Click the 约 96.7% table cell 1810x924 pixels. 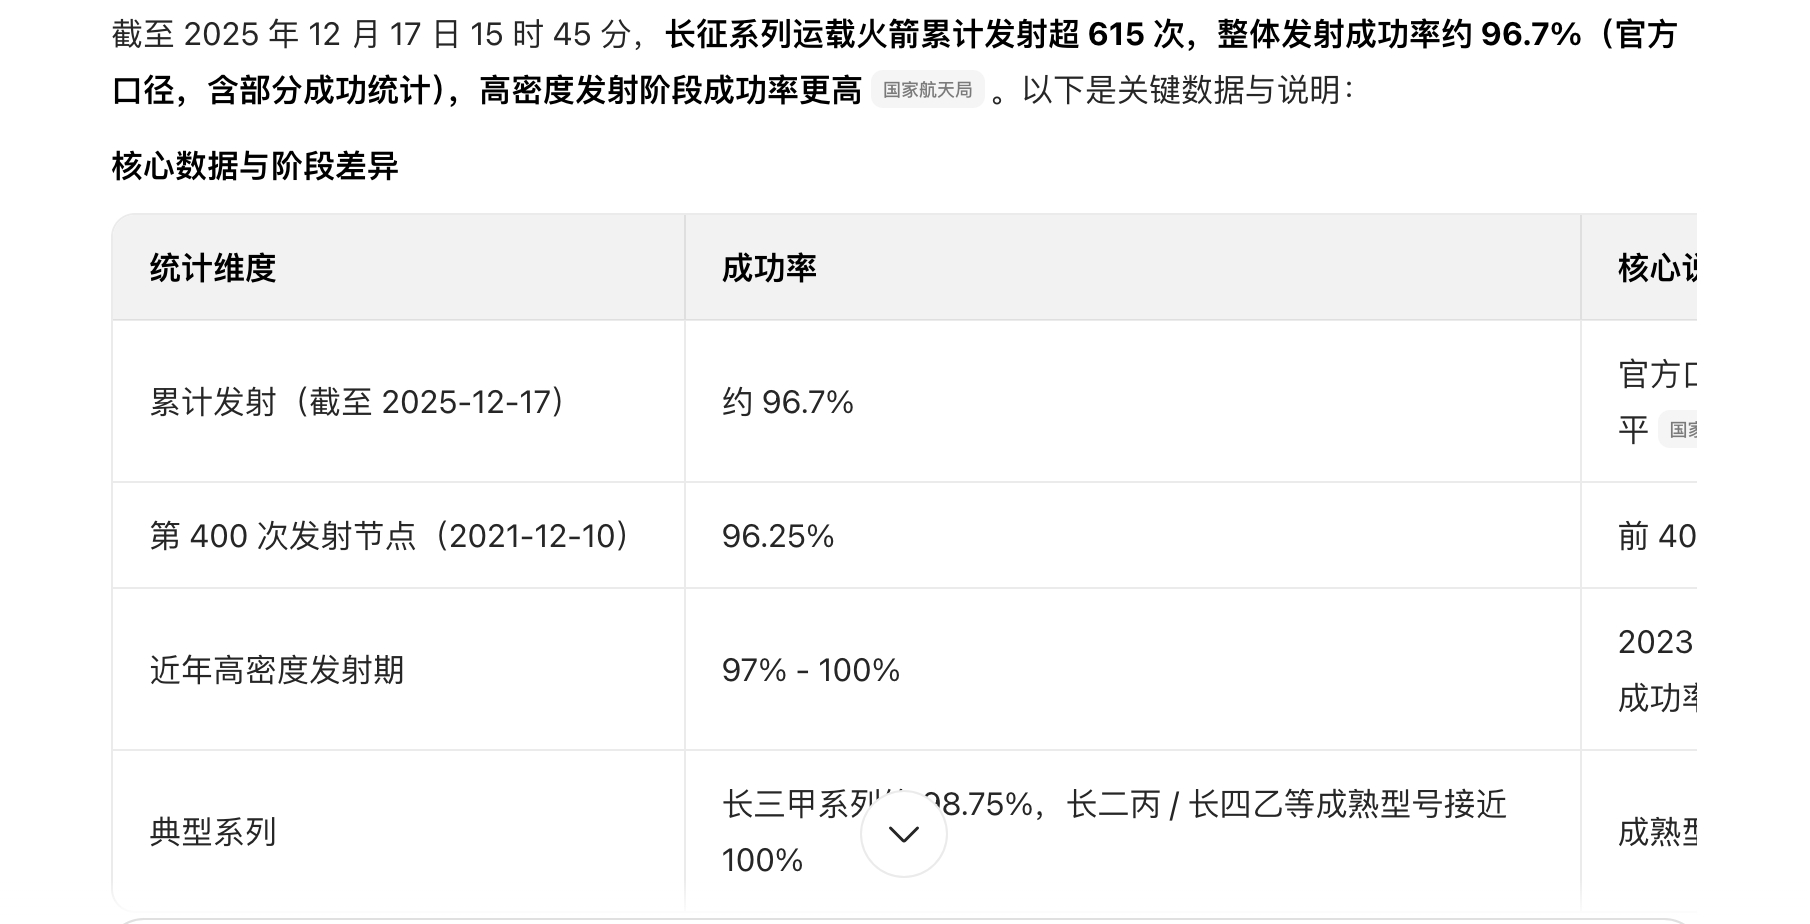788,402
